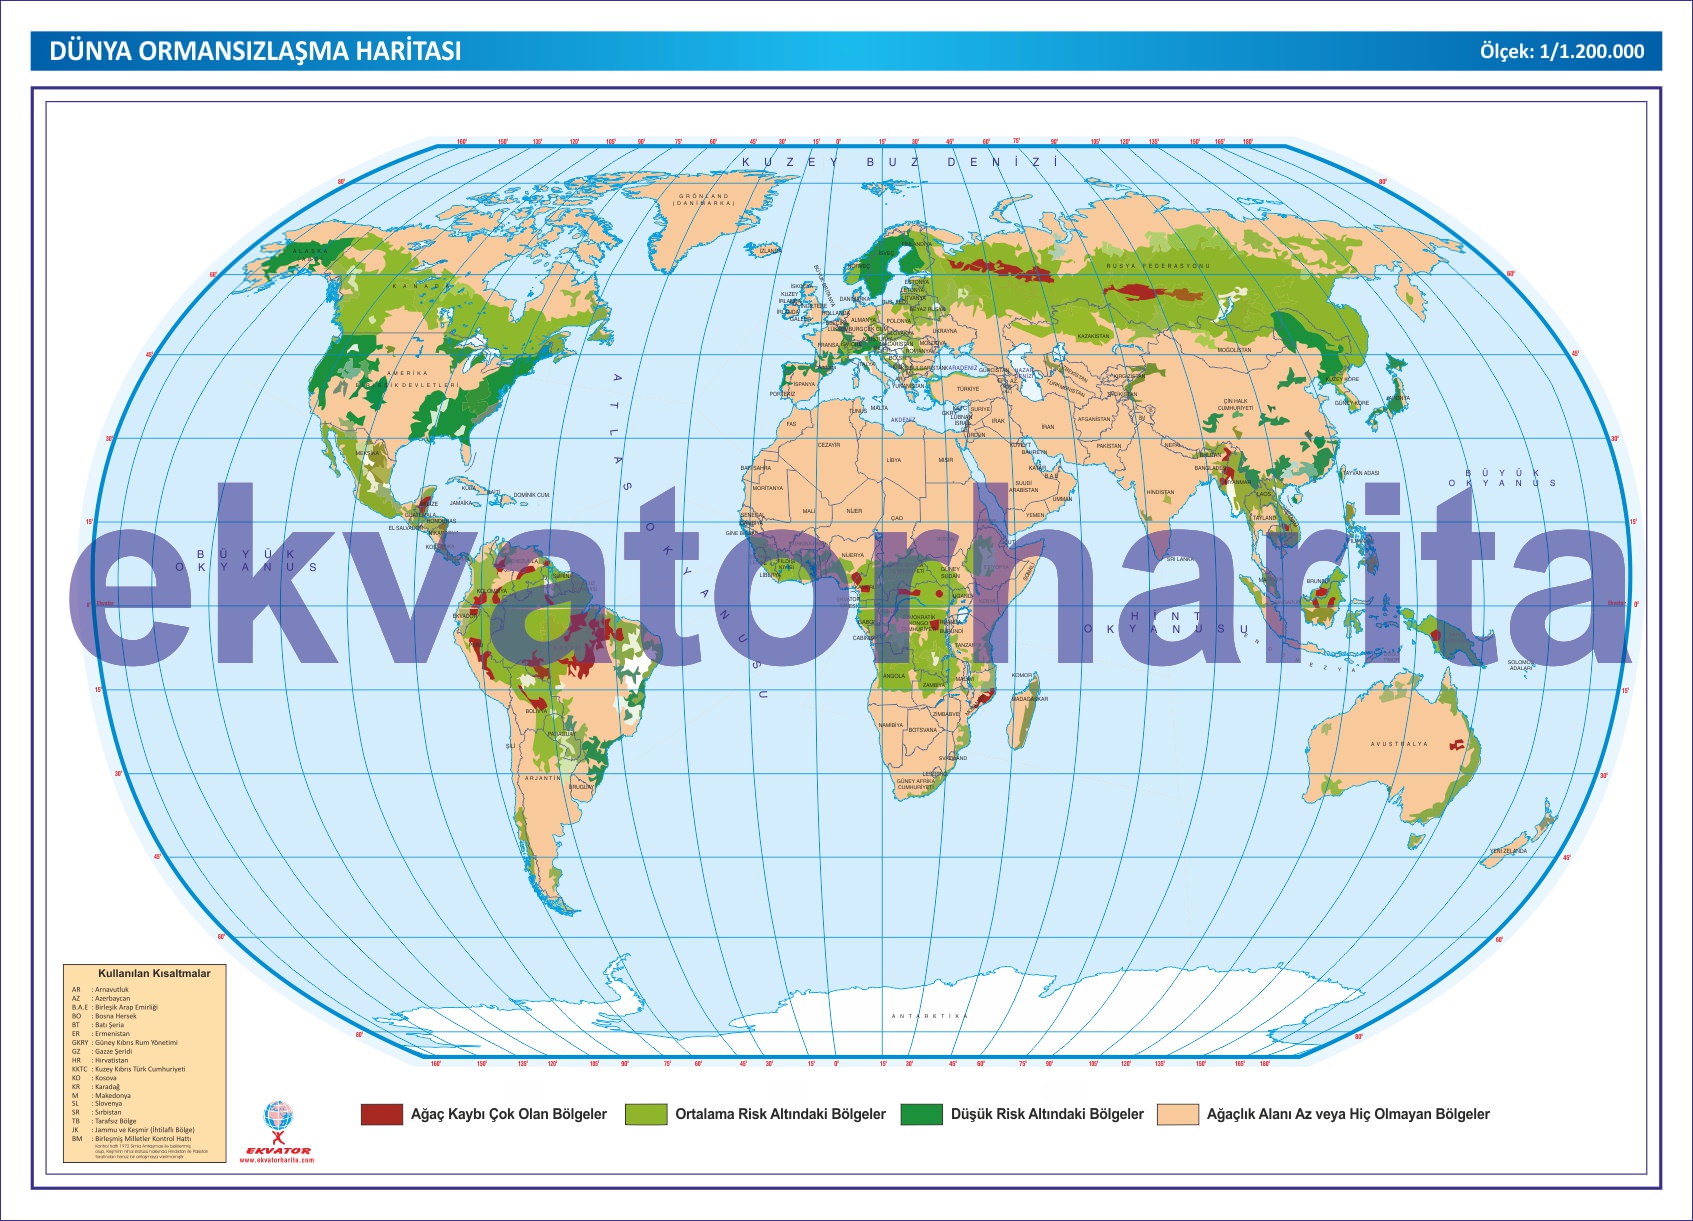Select the 'AR : Arnavutluk' abbreviation row
This screenshot has width=1693, height=1221.
[x=100, y=989]
